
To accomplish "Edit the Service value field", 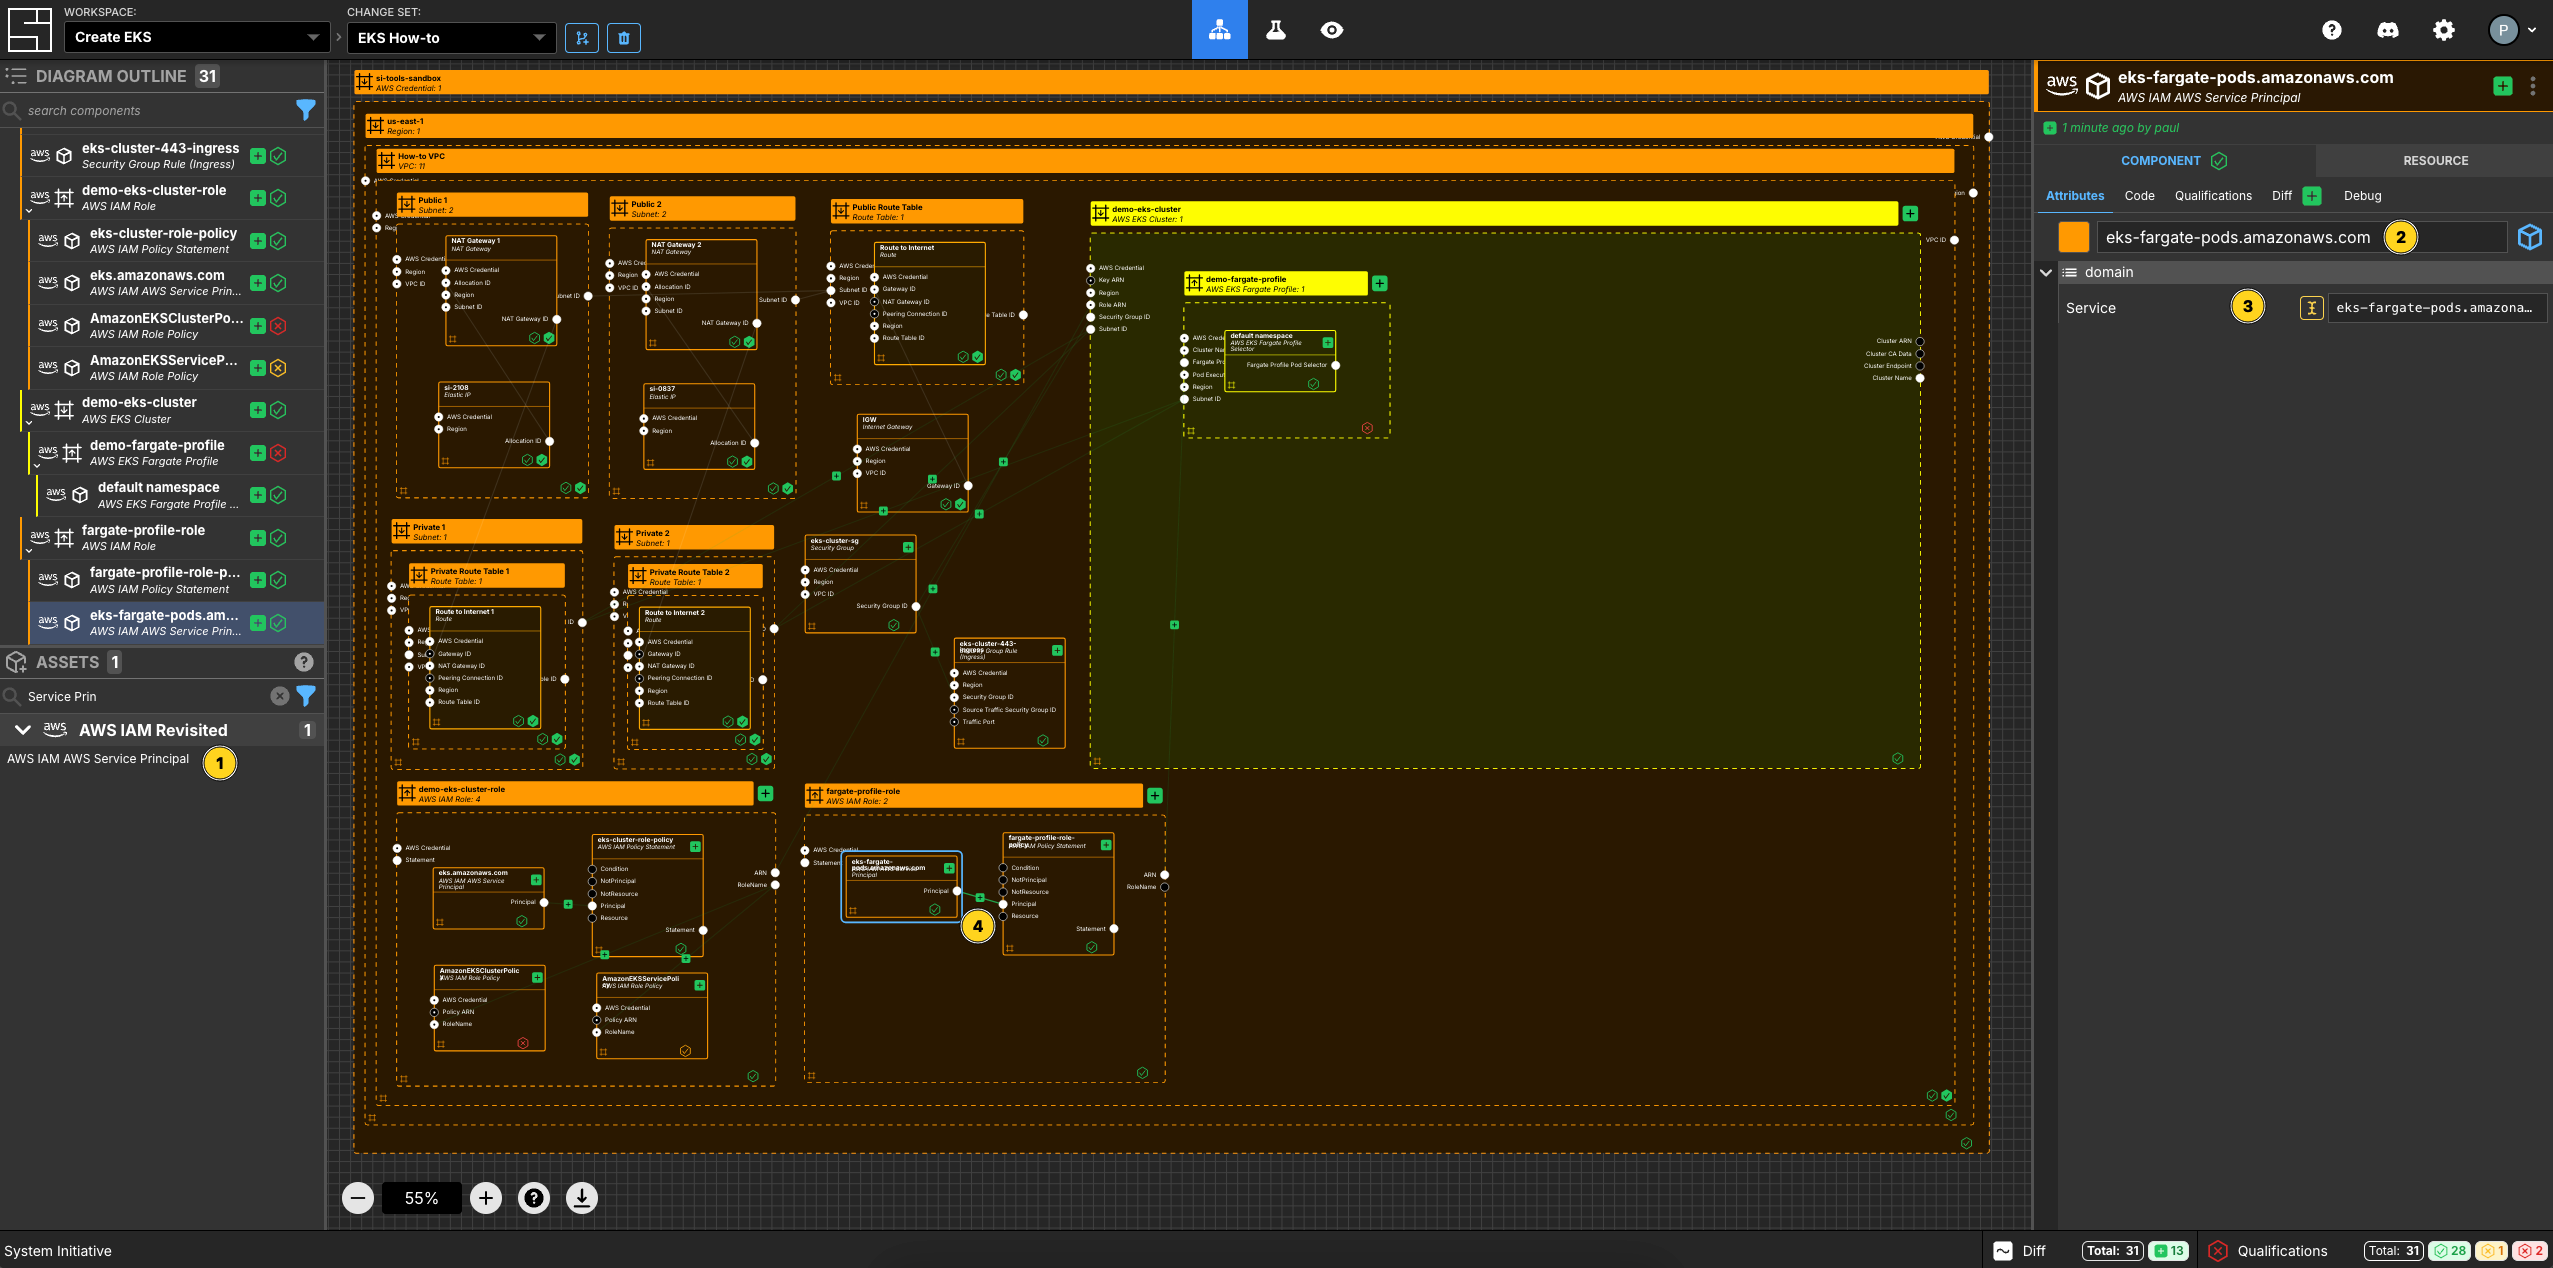I will click(2436, 308).
